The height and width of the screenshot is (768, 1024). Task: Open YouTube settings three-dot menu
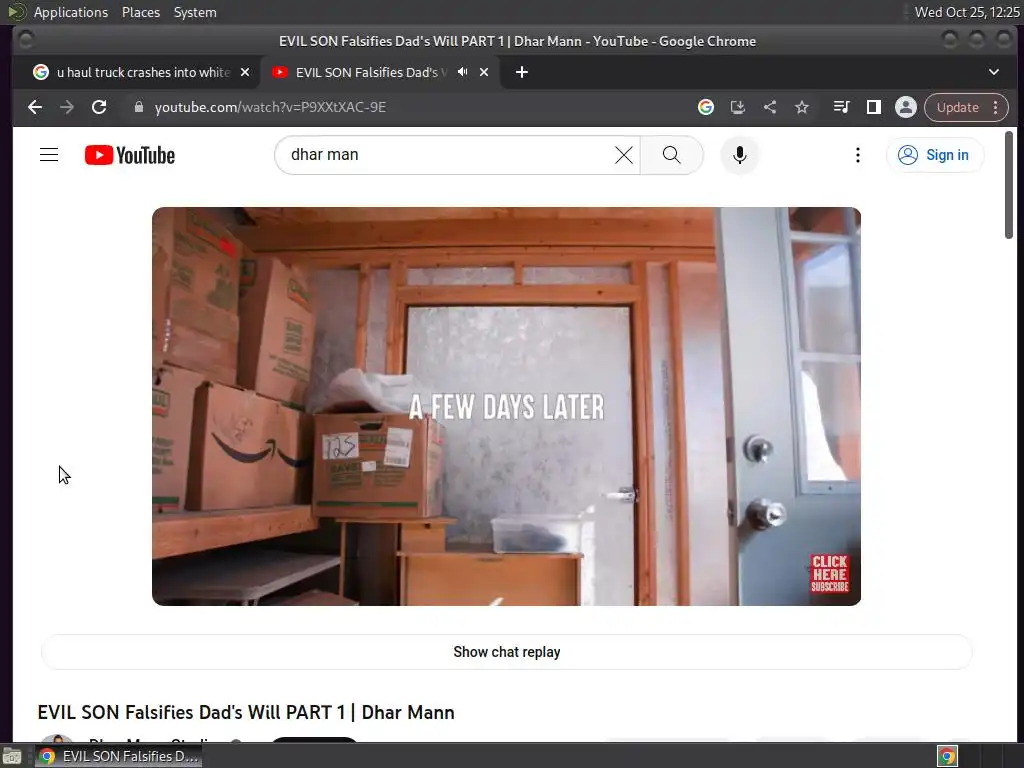click(x=857, y=155)
